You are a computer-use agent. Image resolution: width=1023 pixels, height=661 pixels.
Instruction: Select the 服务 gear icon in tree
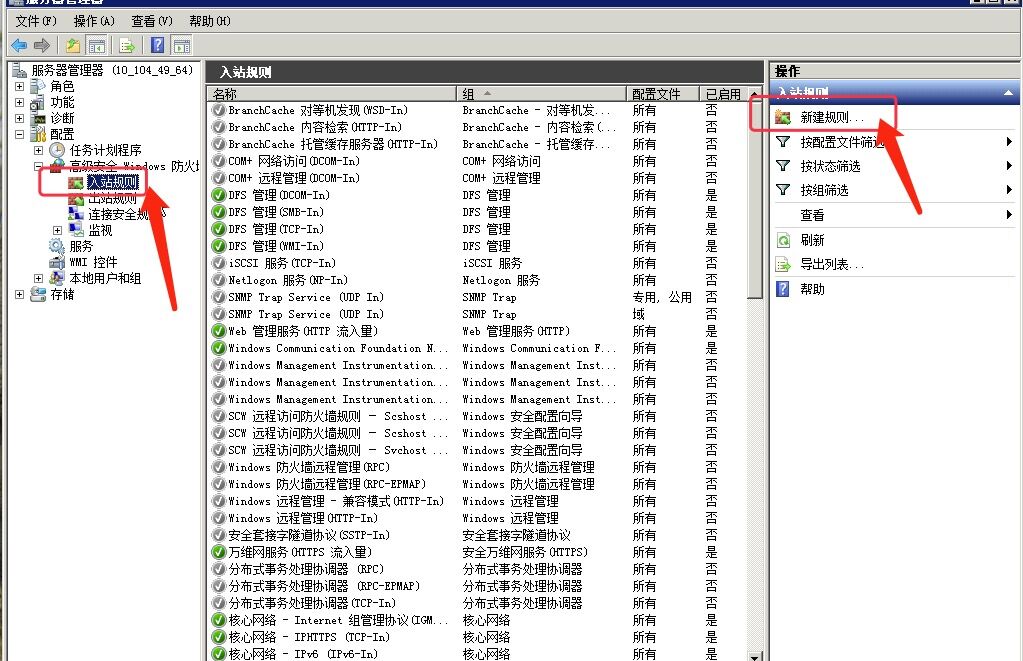[56, 246]
